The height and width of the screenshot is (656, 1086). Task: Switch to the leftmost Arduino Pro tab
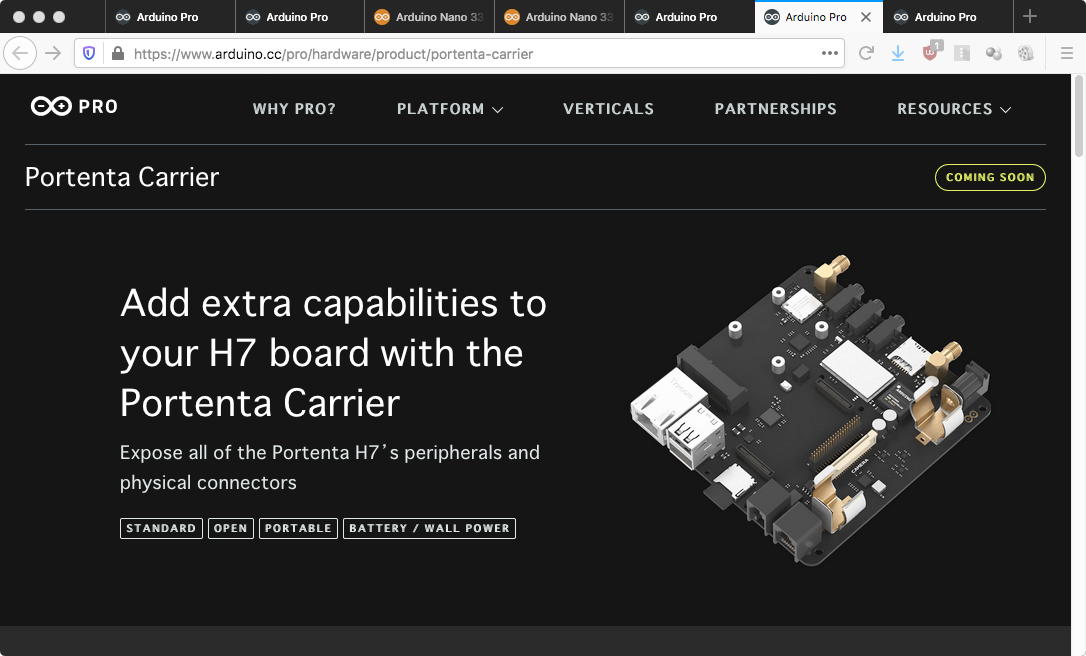(170, 17)
